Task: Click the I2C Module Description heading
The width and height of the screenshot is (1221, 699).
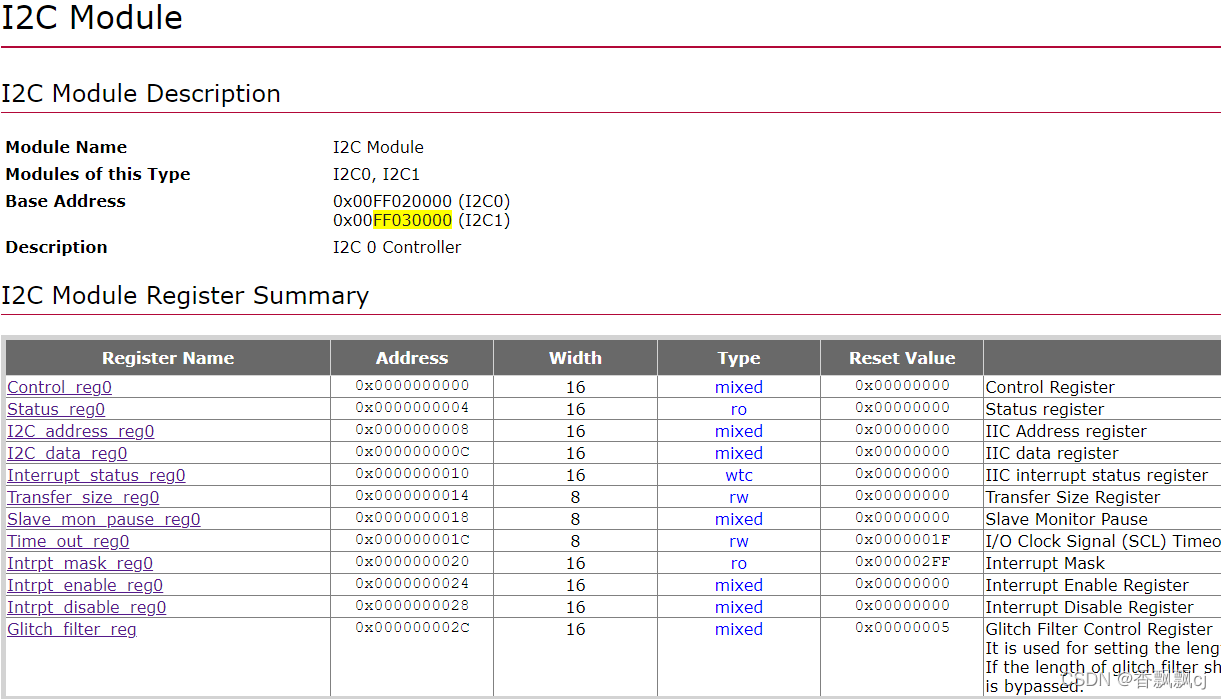Action: click(142, 94)
